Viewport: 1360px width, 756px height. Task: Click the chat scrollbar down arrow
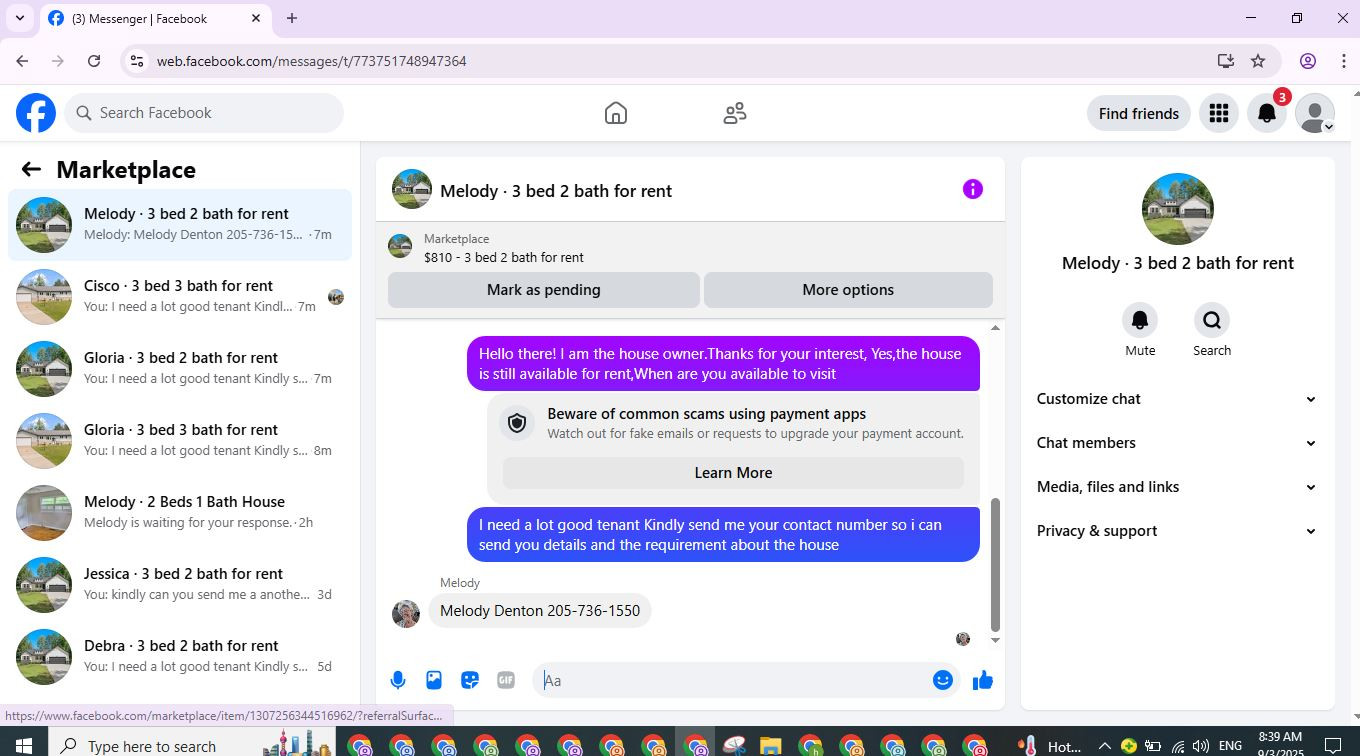click(x=995, y=640)
